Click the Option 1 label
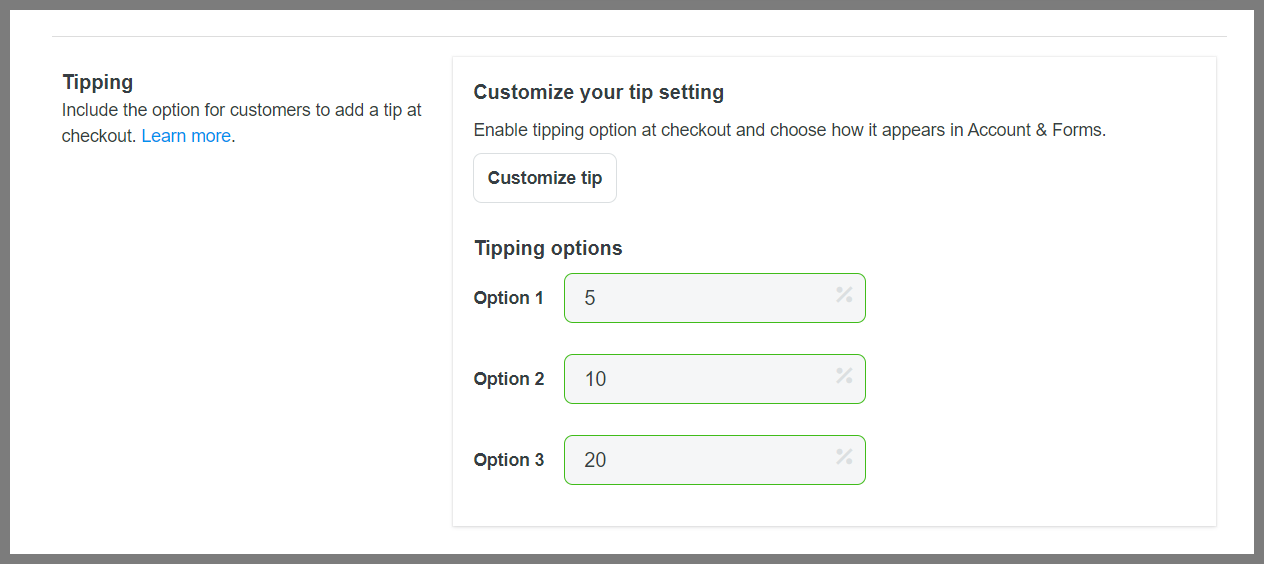 509,298
